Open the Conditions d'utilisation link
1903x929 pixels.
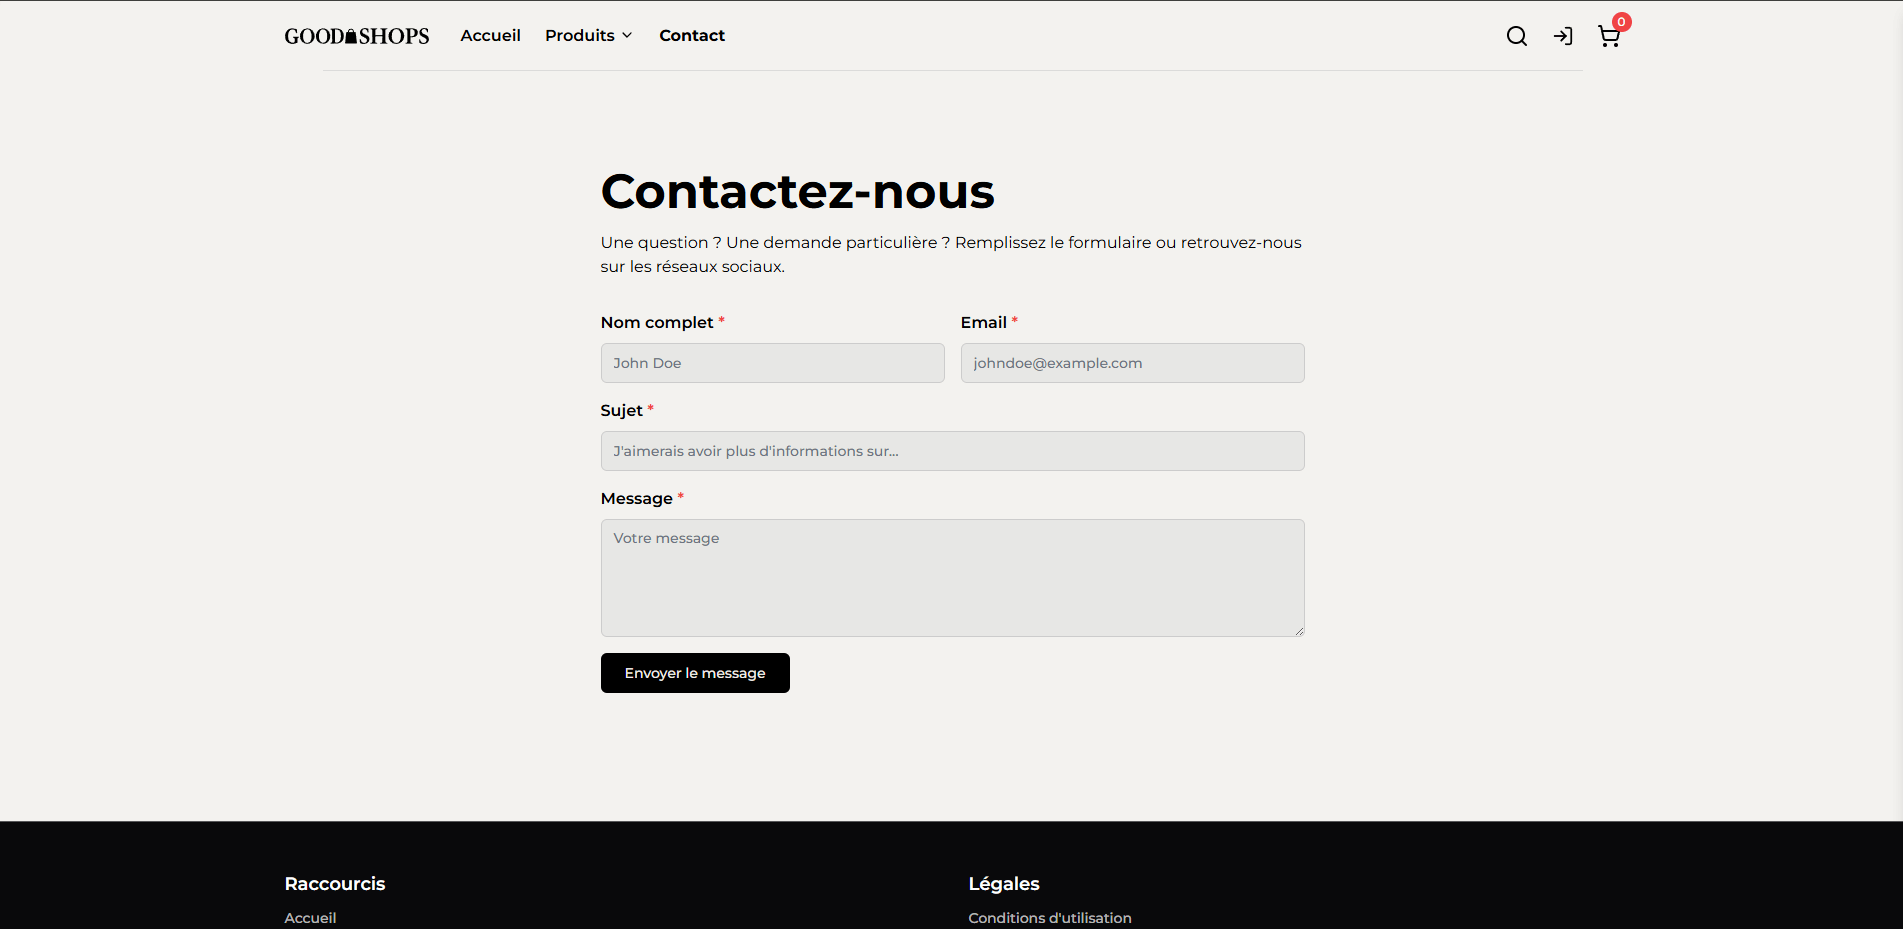pyautogui.click(x=1049, y=917)
